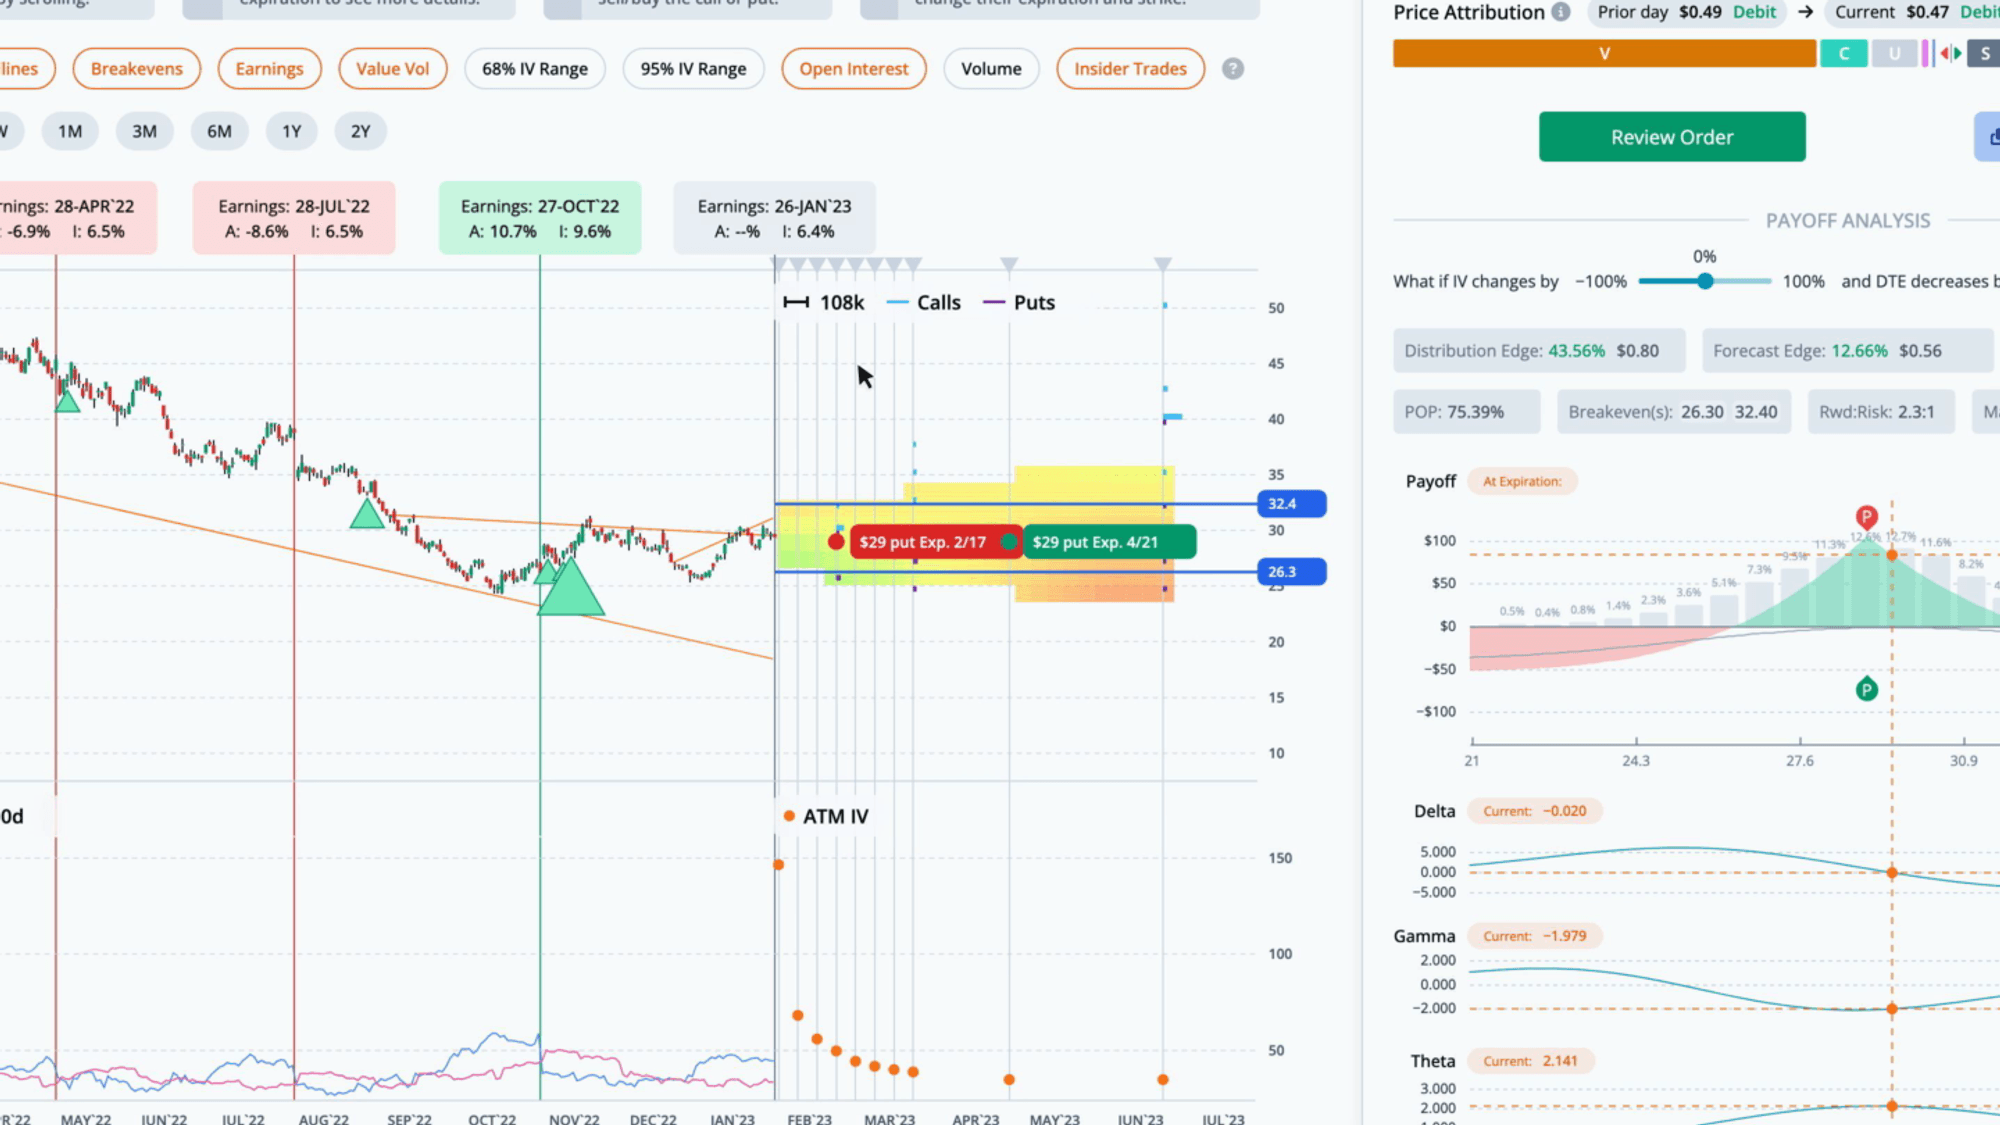Switch chart range to 1M
Screen dimensions: 2000x1125
tap(70, 131)
